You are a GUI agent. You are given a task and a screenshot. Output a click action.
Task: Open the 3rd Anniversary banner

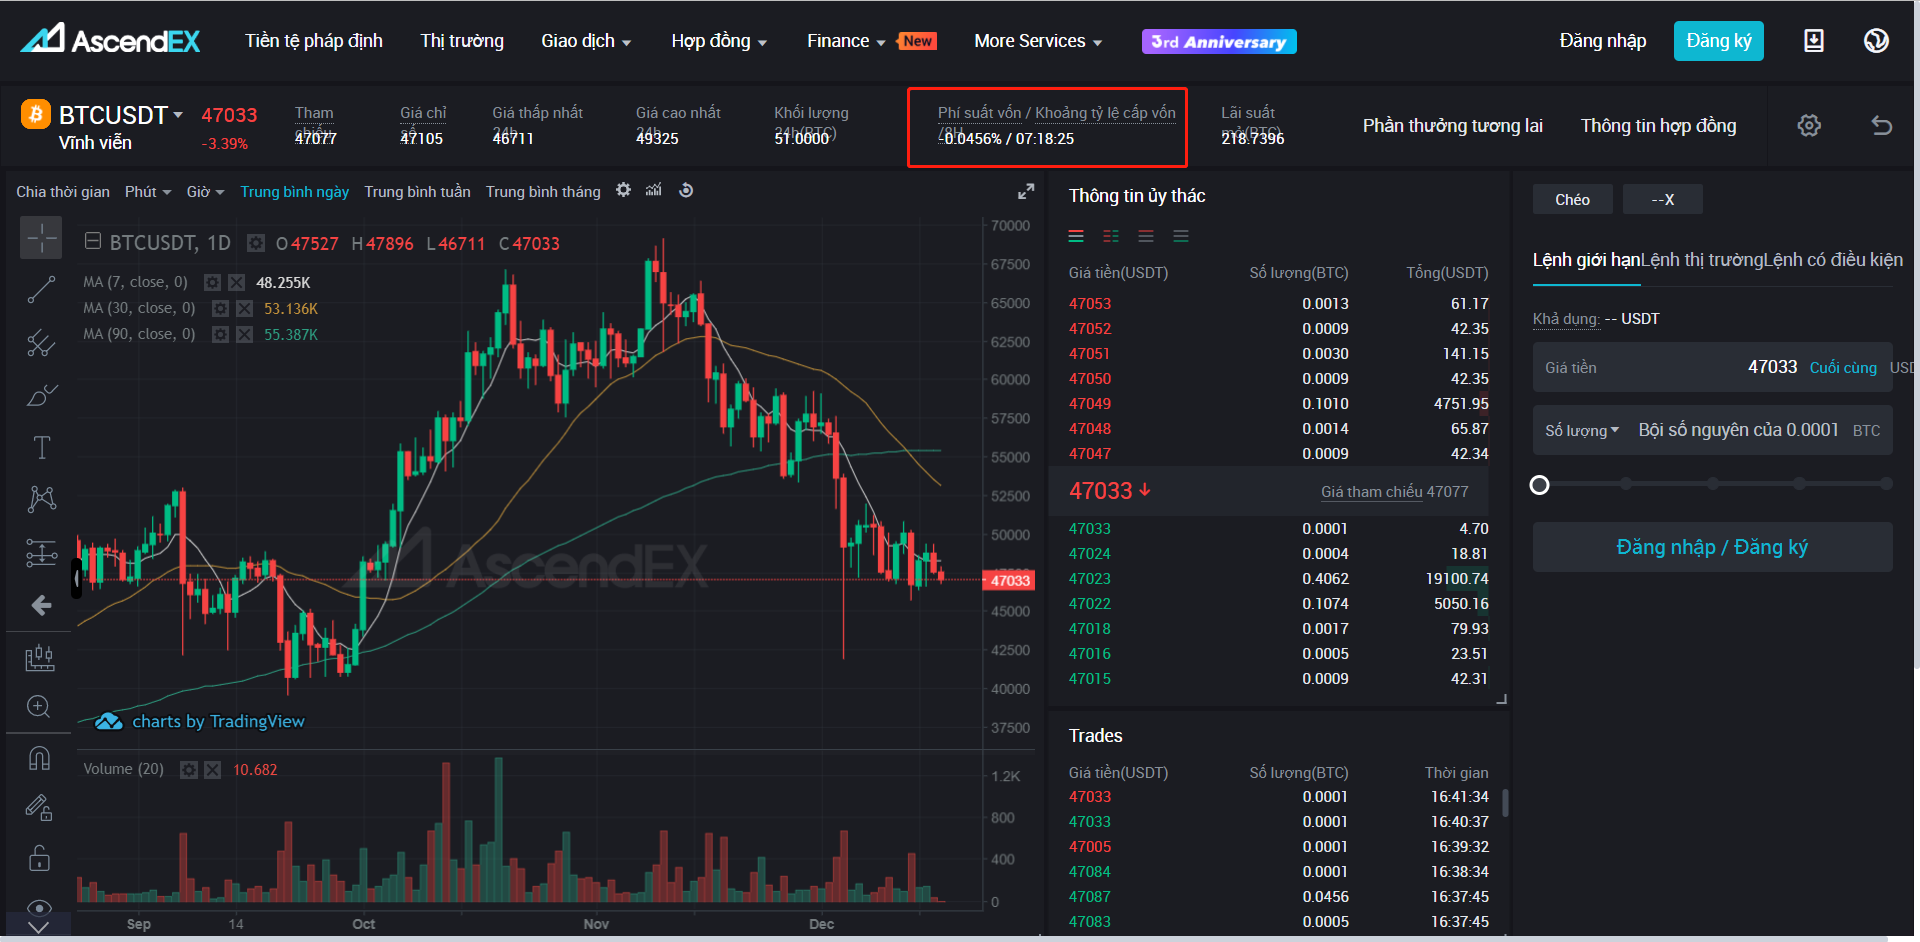pyautogui.click(x=1219, y=41)
